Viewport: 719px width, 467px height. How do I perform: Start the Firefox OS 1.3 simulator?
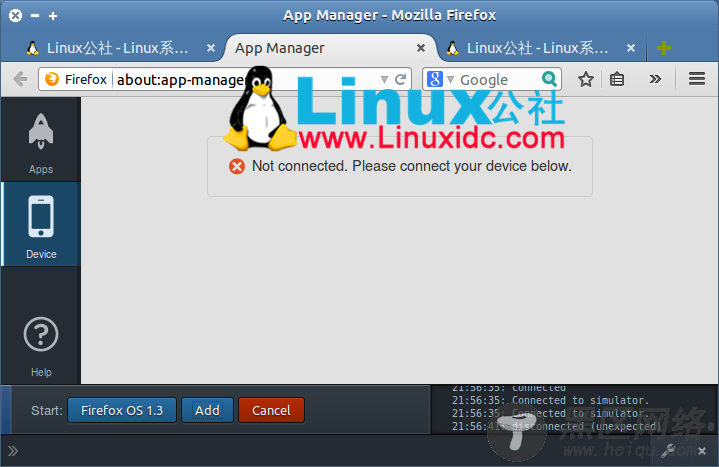[x=122, y=410]
